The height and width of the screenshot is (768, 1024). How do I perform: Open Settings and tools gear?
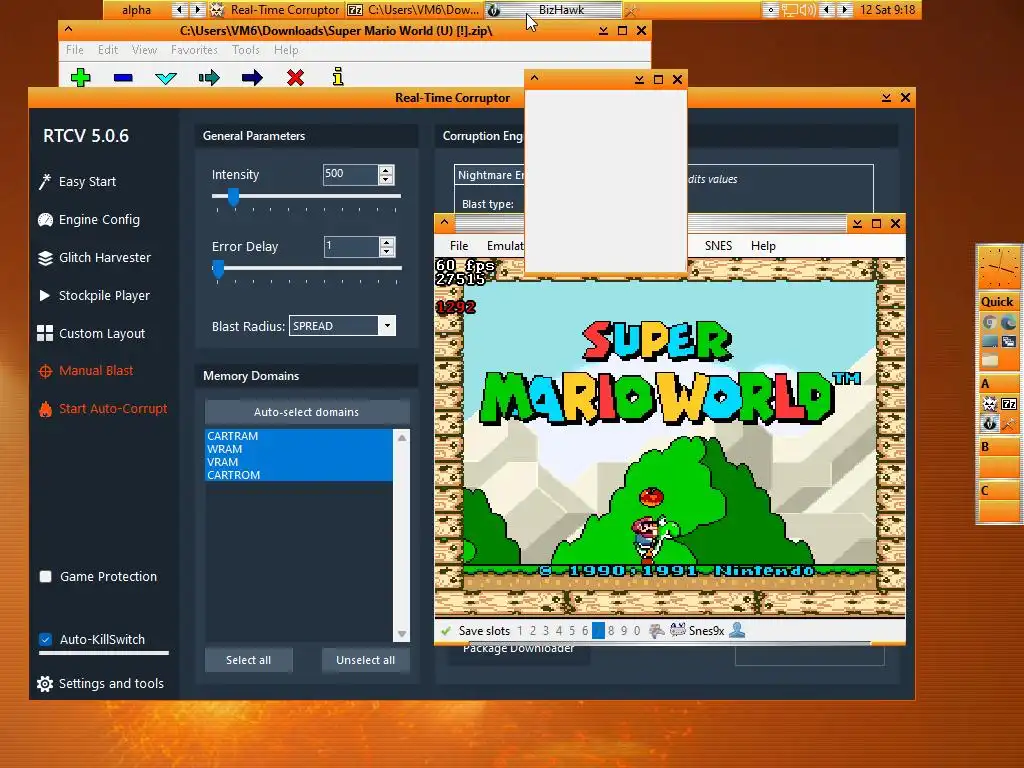101,684
